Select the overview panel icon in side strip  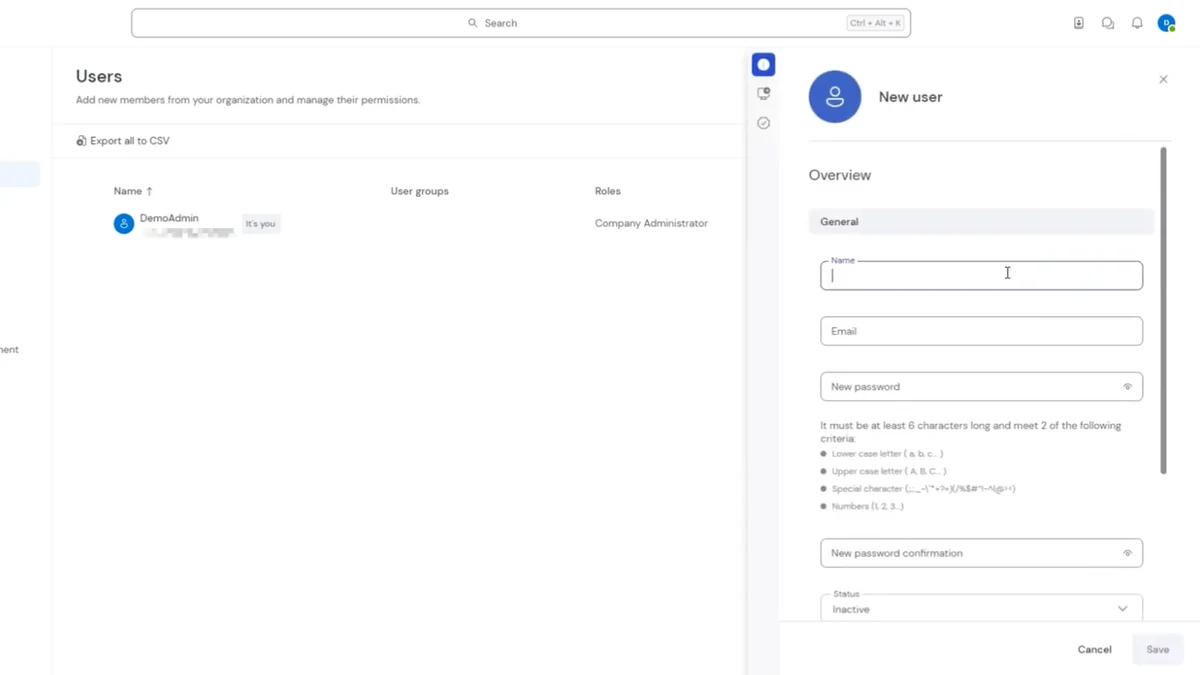764,65
